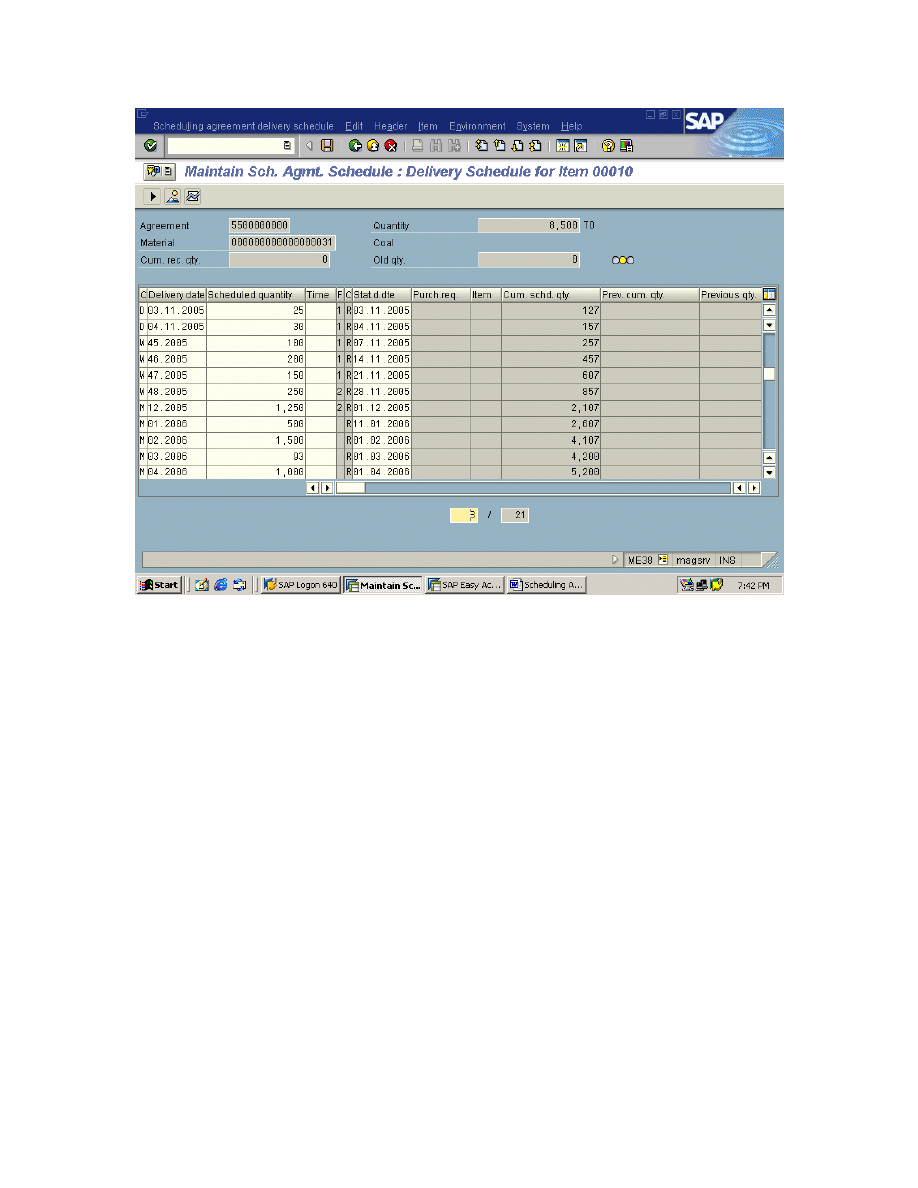Click the table scroll down arrow
The image size is (918, 1188).
point(769,472)
